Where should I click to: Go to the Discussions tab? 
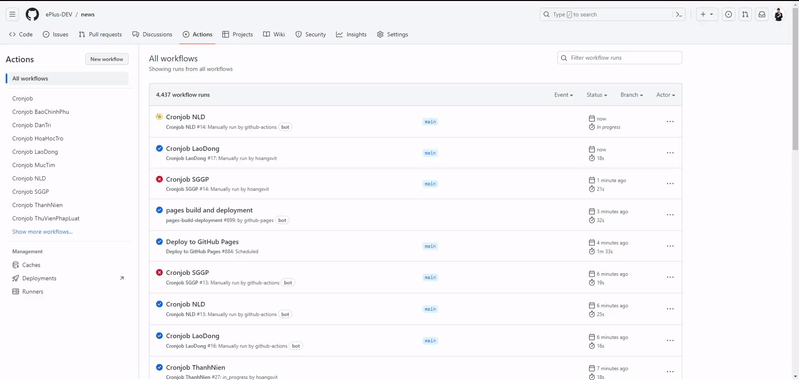tap(152, 35)
